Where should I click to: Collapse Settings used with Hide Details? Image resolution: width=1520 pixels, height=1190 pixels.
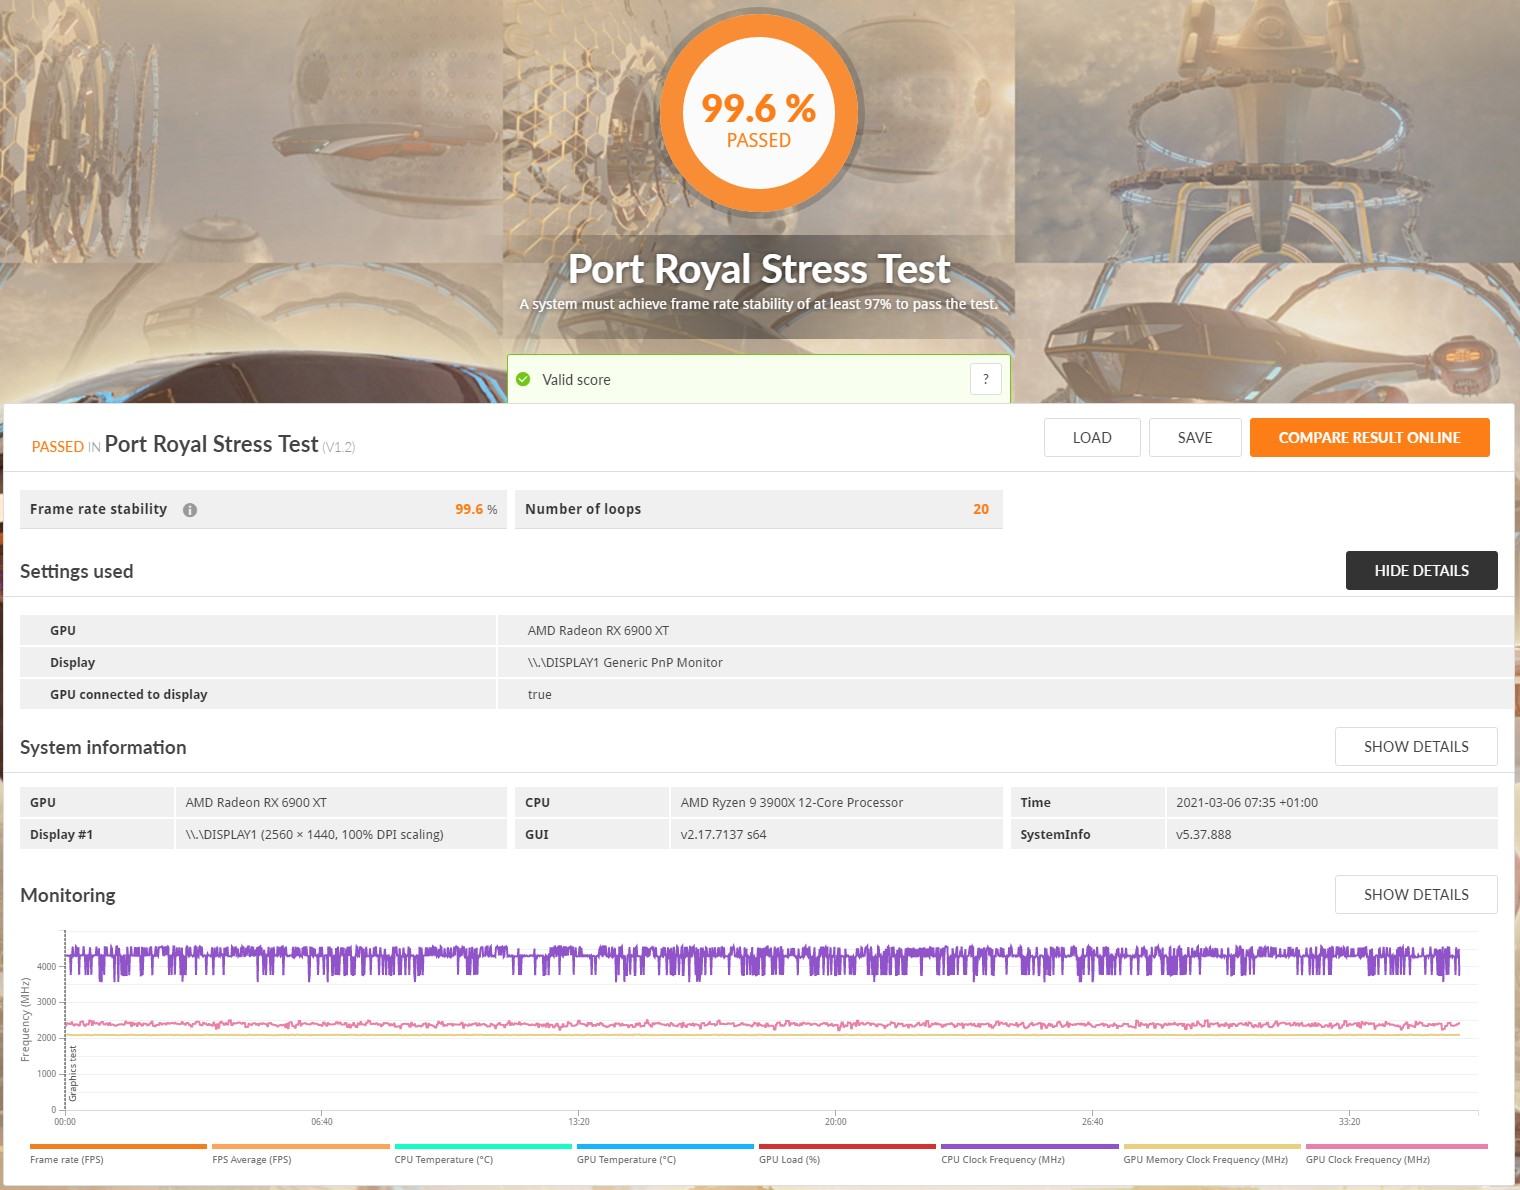click(1421, 571)
